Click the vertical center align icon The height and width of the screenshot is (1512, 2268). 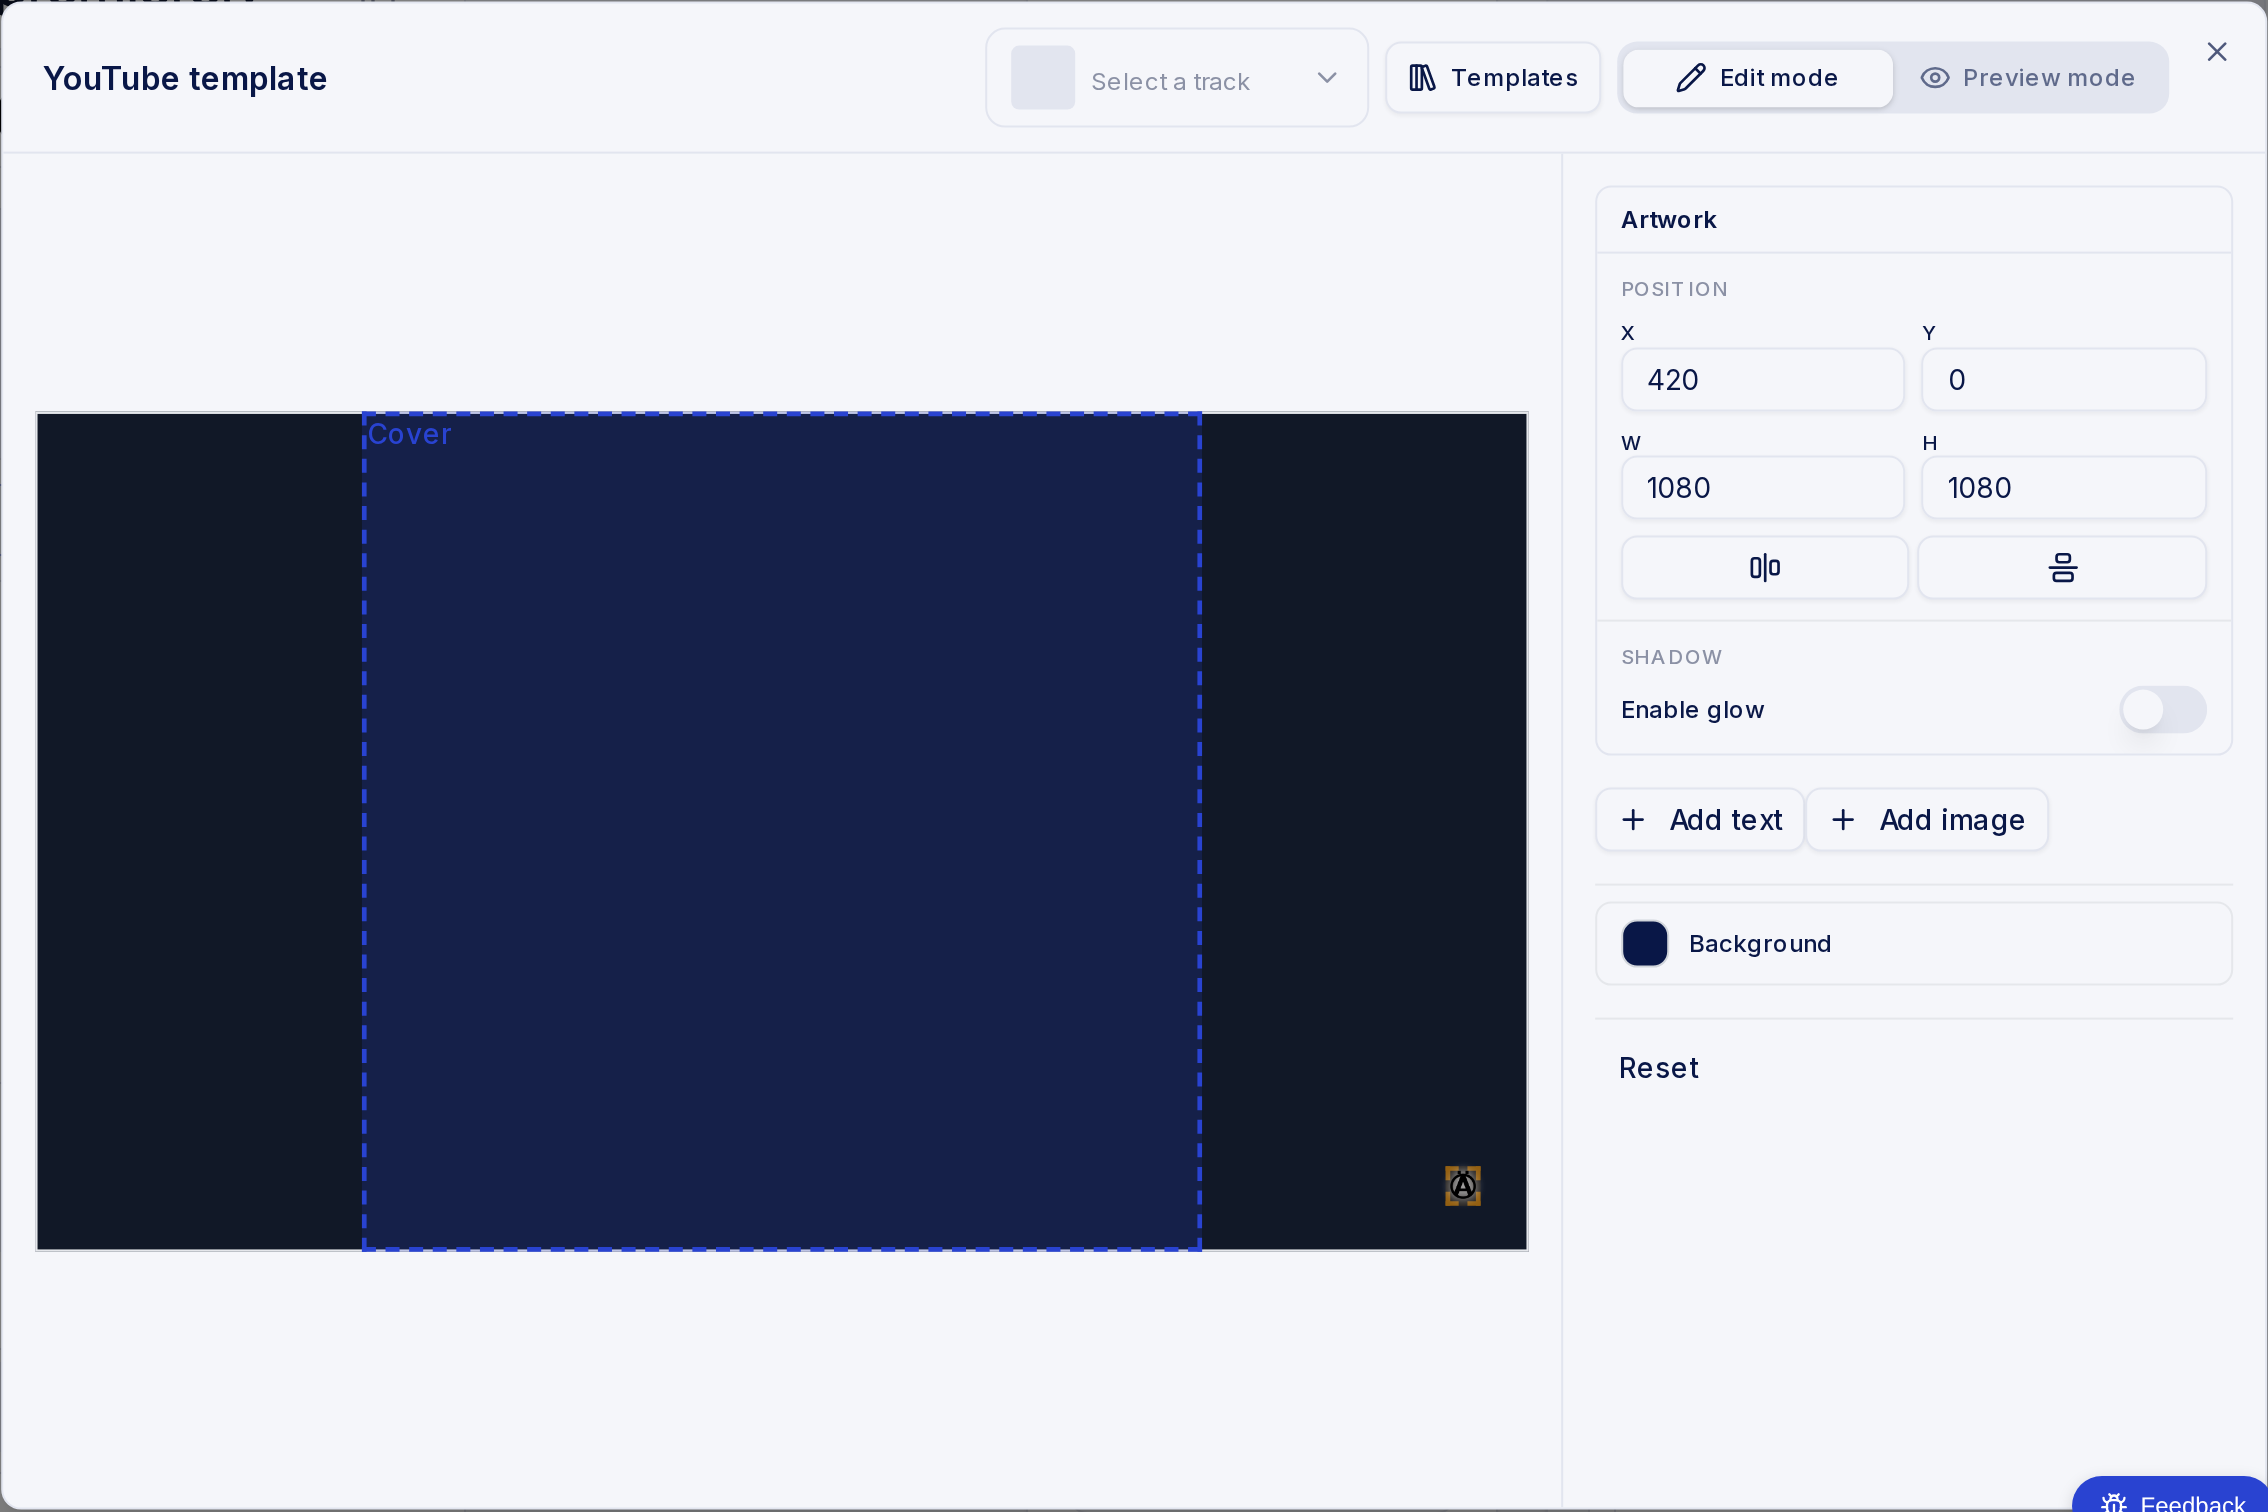(2062, 568)
